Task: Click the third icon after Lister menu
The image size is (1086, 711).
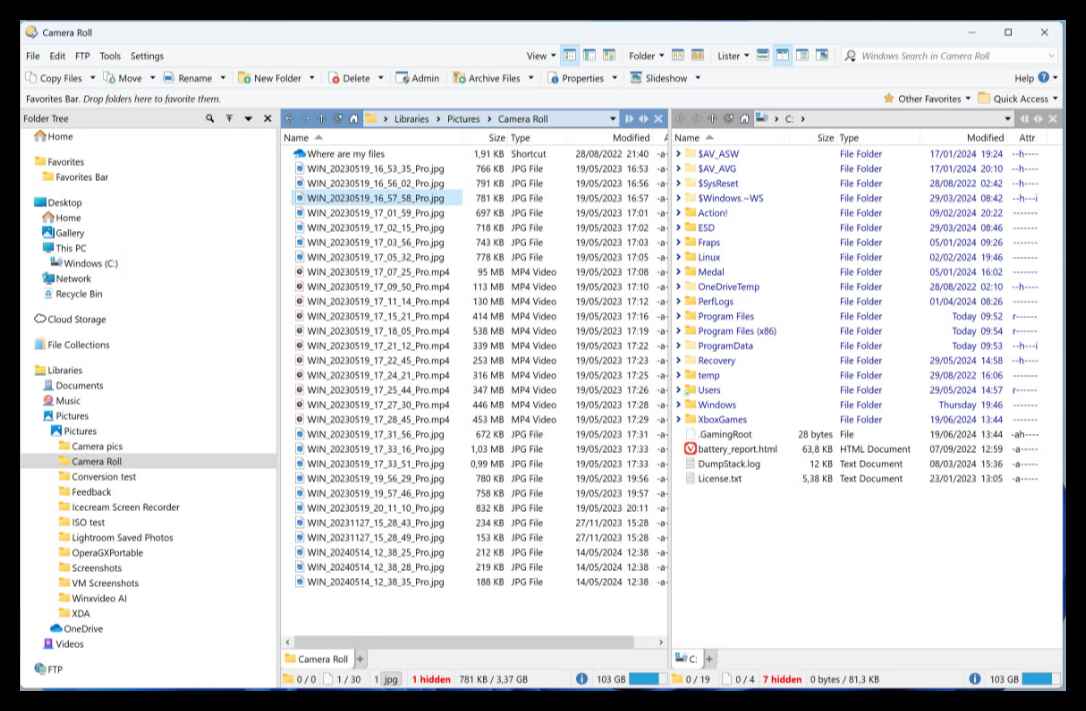Action: (802, 55)
